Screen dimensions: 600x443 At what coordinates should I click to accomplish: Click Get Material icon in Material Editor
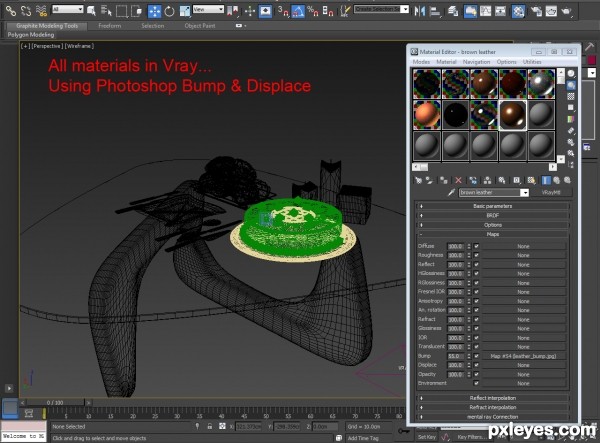[x=418, y=180]
